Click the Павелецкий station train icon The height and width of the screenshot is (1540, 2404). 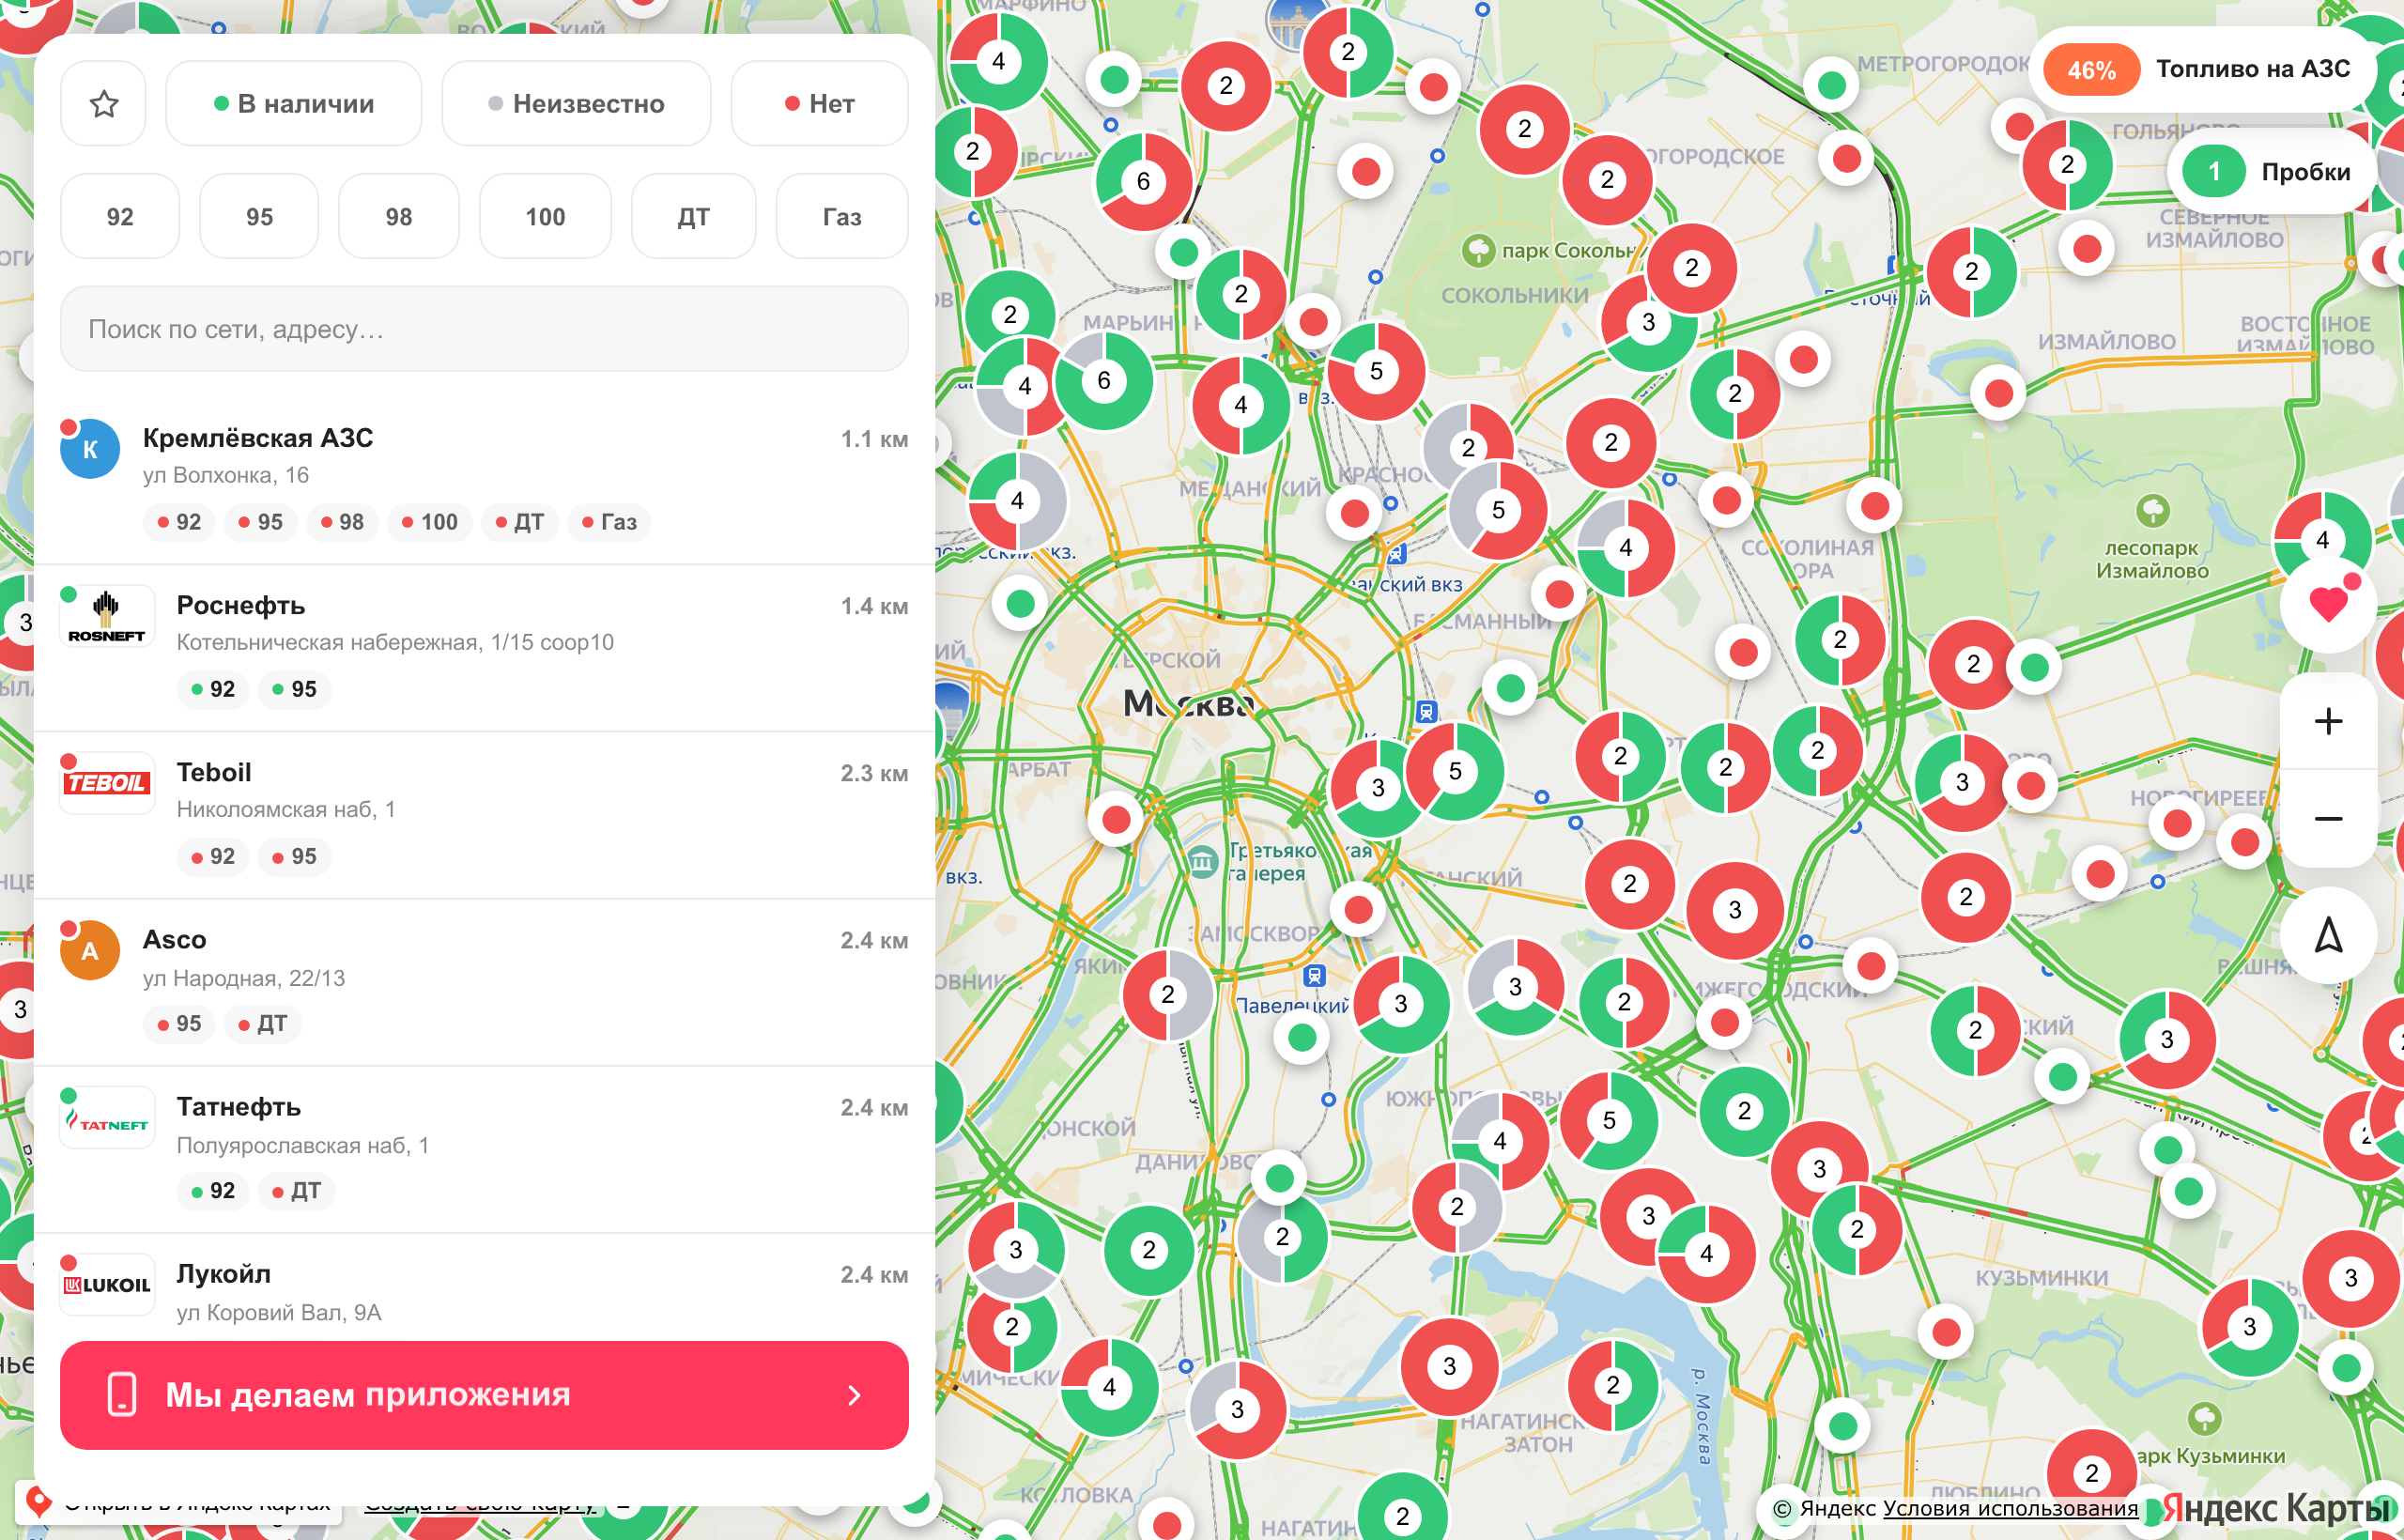(x=1314, y=975)
